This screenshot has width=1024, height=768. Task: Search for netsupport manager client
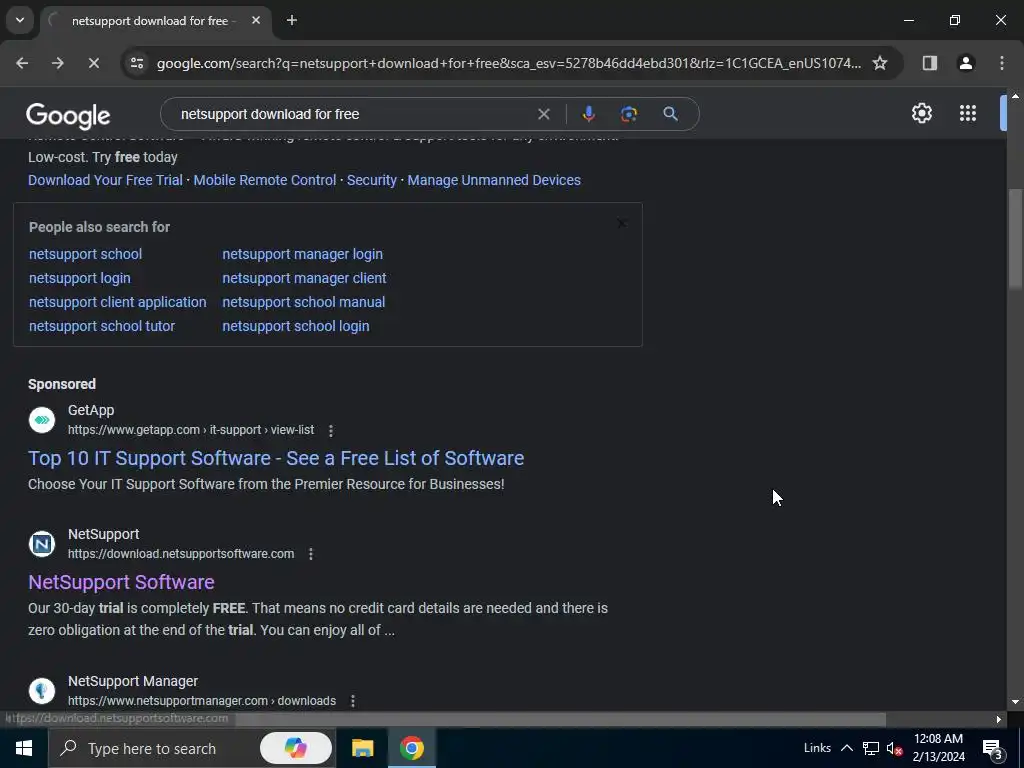coord(304,278)
